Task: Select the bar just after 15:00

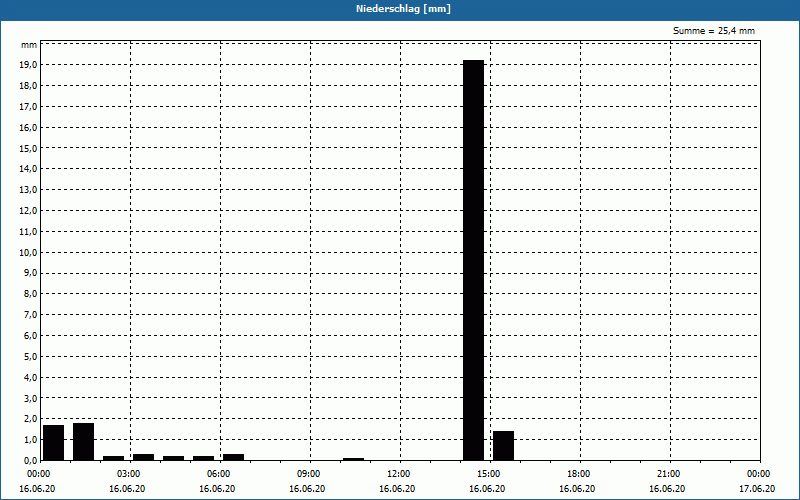Action: tap(504, 446)
